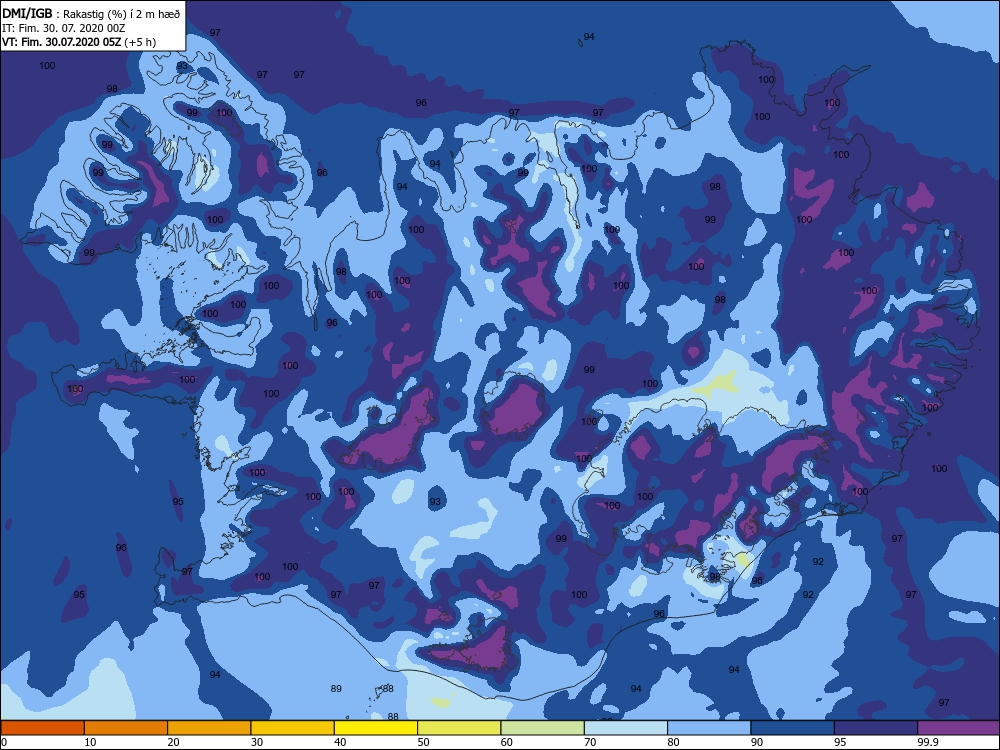Click the '60' legend scale label
Viewport: 1000px width, 750px height.
click(x=507, y=742)
